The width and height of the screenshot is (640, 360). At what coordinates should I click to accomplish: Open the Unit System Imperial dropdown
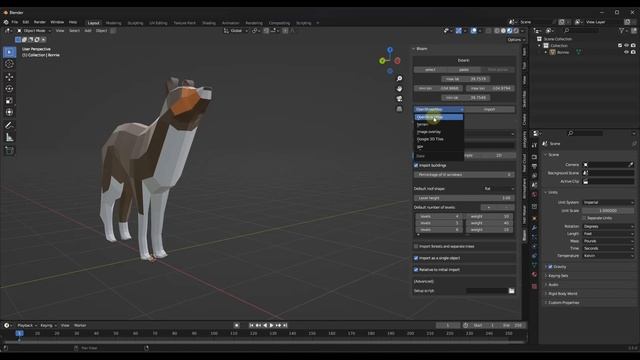608,202
